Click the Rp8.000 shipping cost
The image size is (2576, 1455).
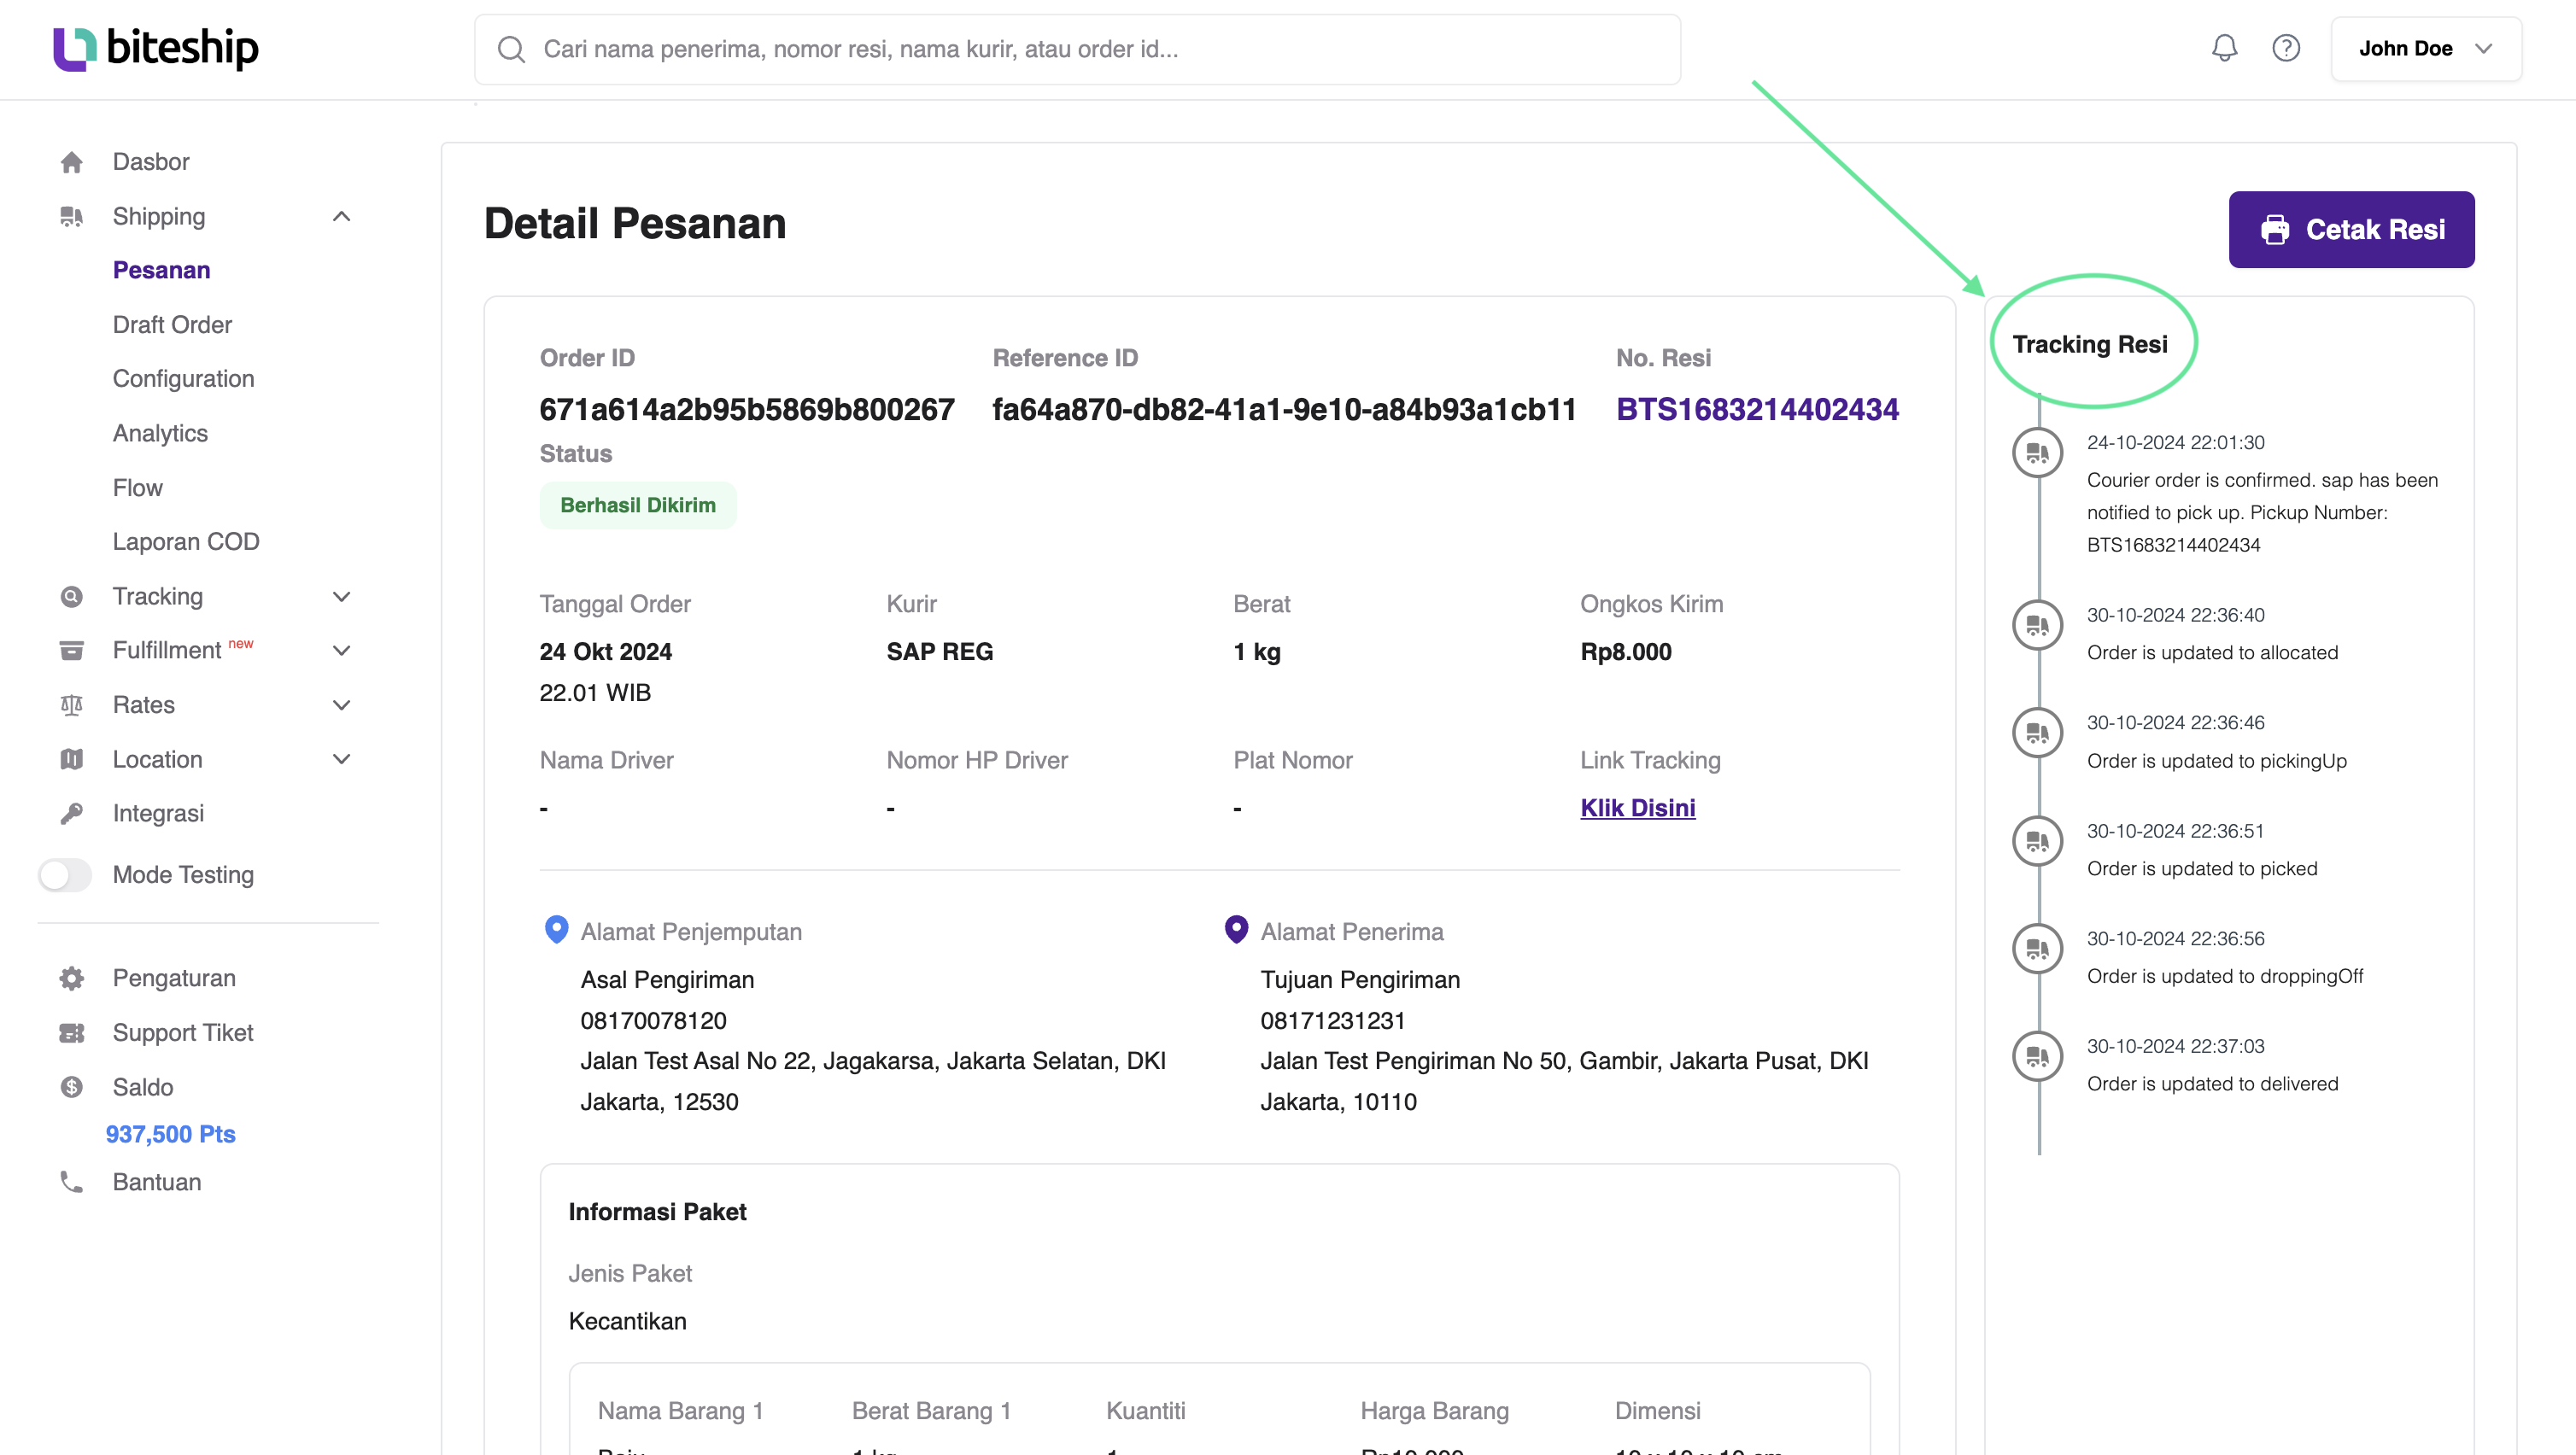click(x=1626, y=652)
